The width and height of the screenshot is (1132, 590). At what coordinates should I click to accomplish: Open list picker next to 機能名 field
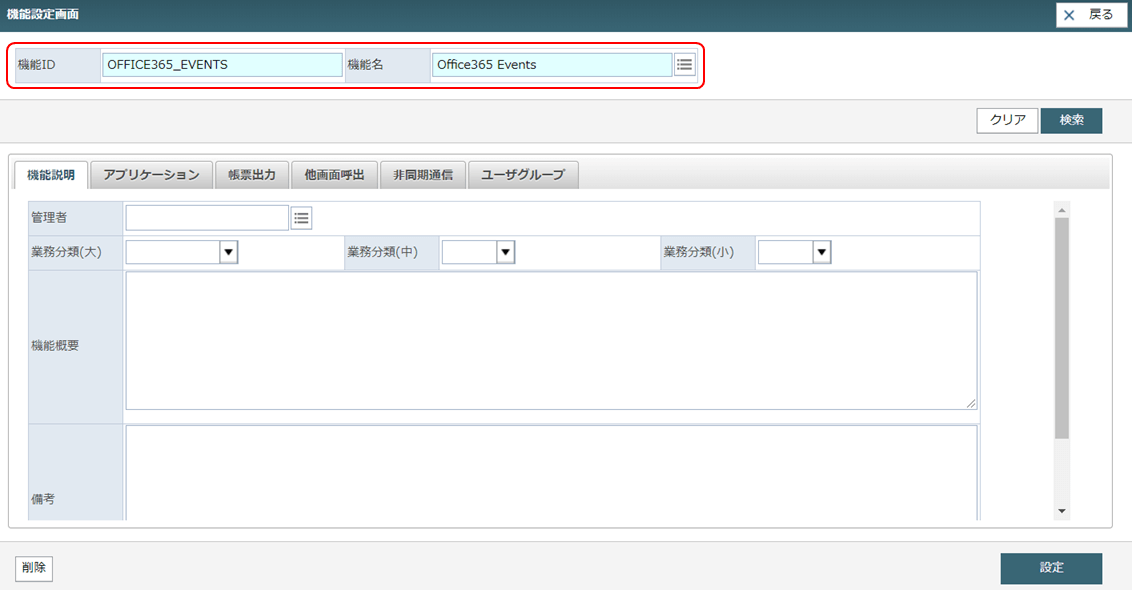coord(684,65)
